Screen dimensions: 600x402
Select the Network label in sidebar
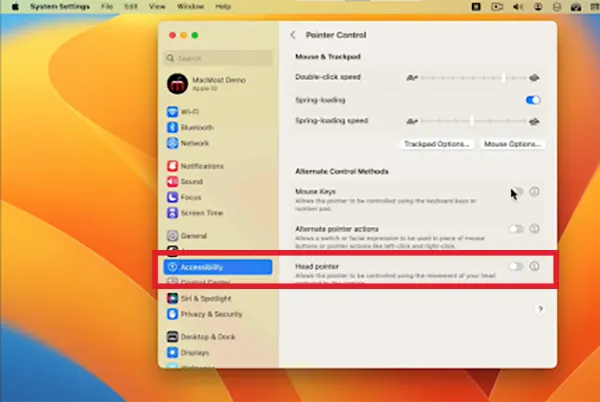(x=195, y=143)
